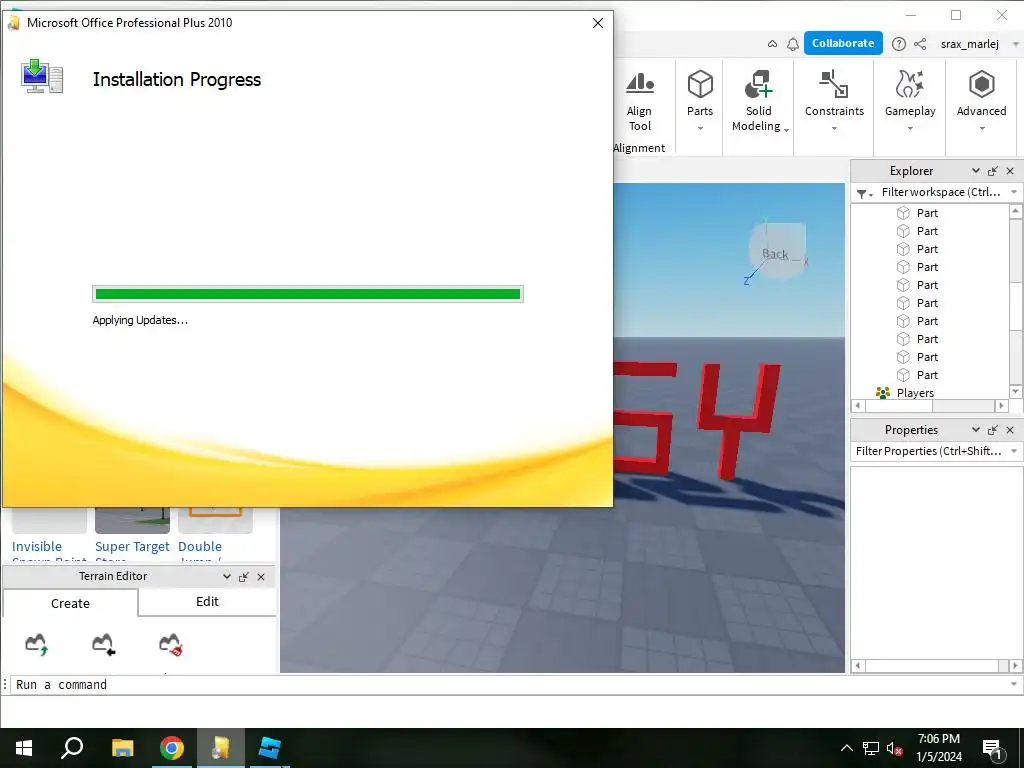Switch to Office setup on the taskbar
Viewport: 1024px width, 768px height.
click(x=221, y=748)
